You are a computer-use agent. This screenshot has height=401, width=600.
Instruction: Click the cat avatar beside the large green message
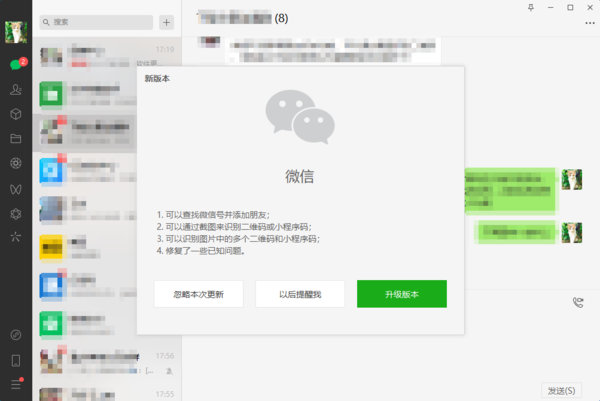pos(572,179)
